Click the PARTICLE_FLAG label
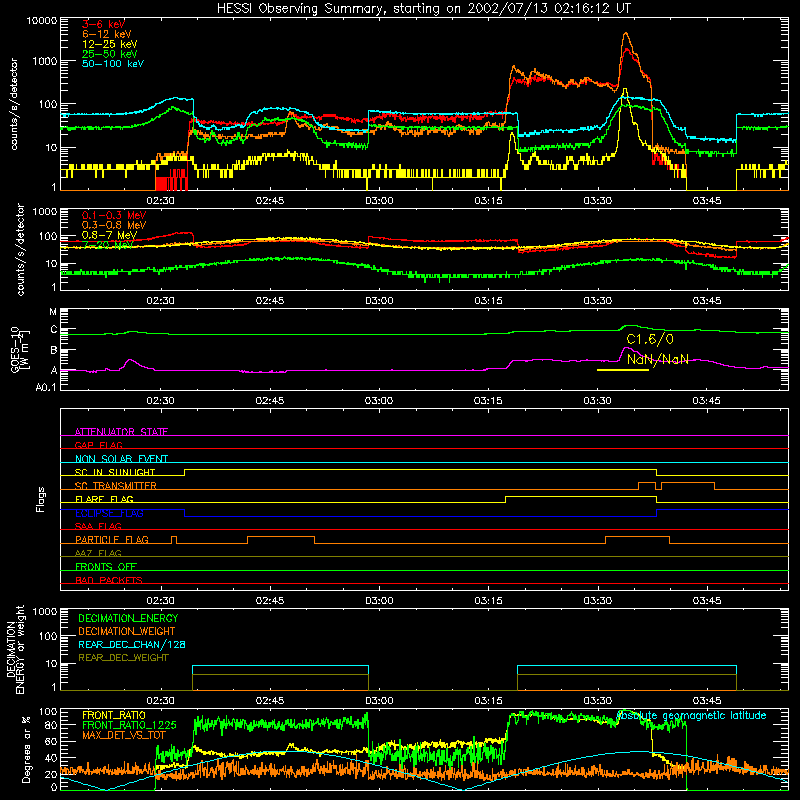Image resolution: width=800 pixels, height=800 pixels. coord(112,539)
